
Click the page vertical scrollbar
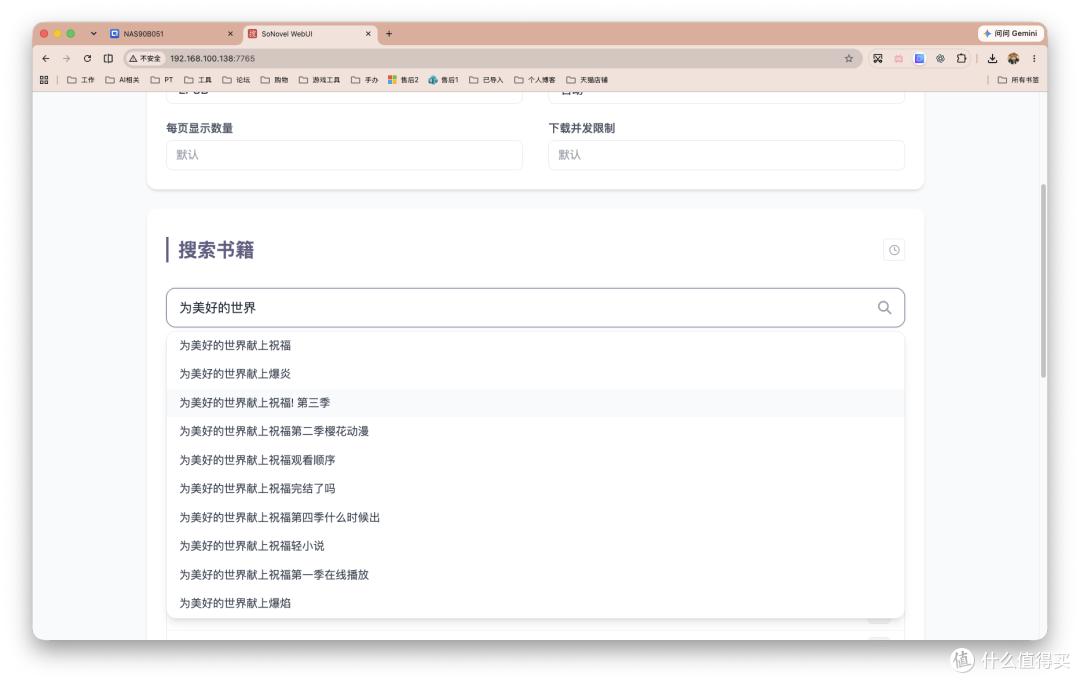click(1043, 281)
